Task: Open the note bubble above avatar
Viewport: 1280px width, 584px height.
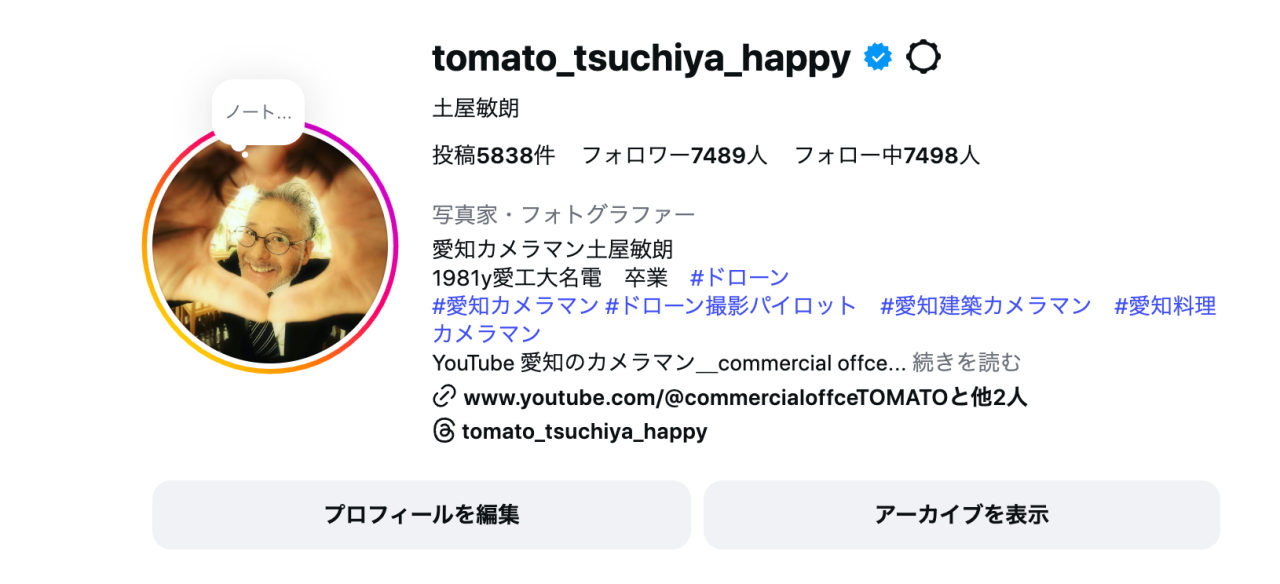Action: point(258,112)
